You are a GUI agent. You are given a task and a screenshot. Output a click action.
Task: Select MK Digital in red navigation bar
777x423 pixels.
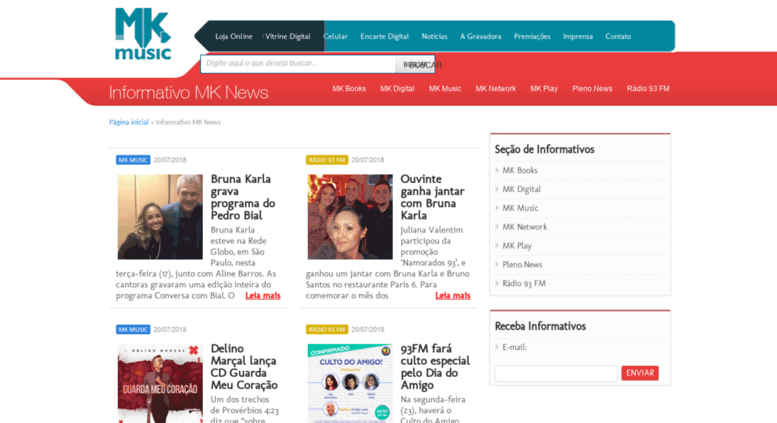click(397, 89)
